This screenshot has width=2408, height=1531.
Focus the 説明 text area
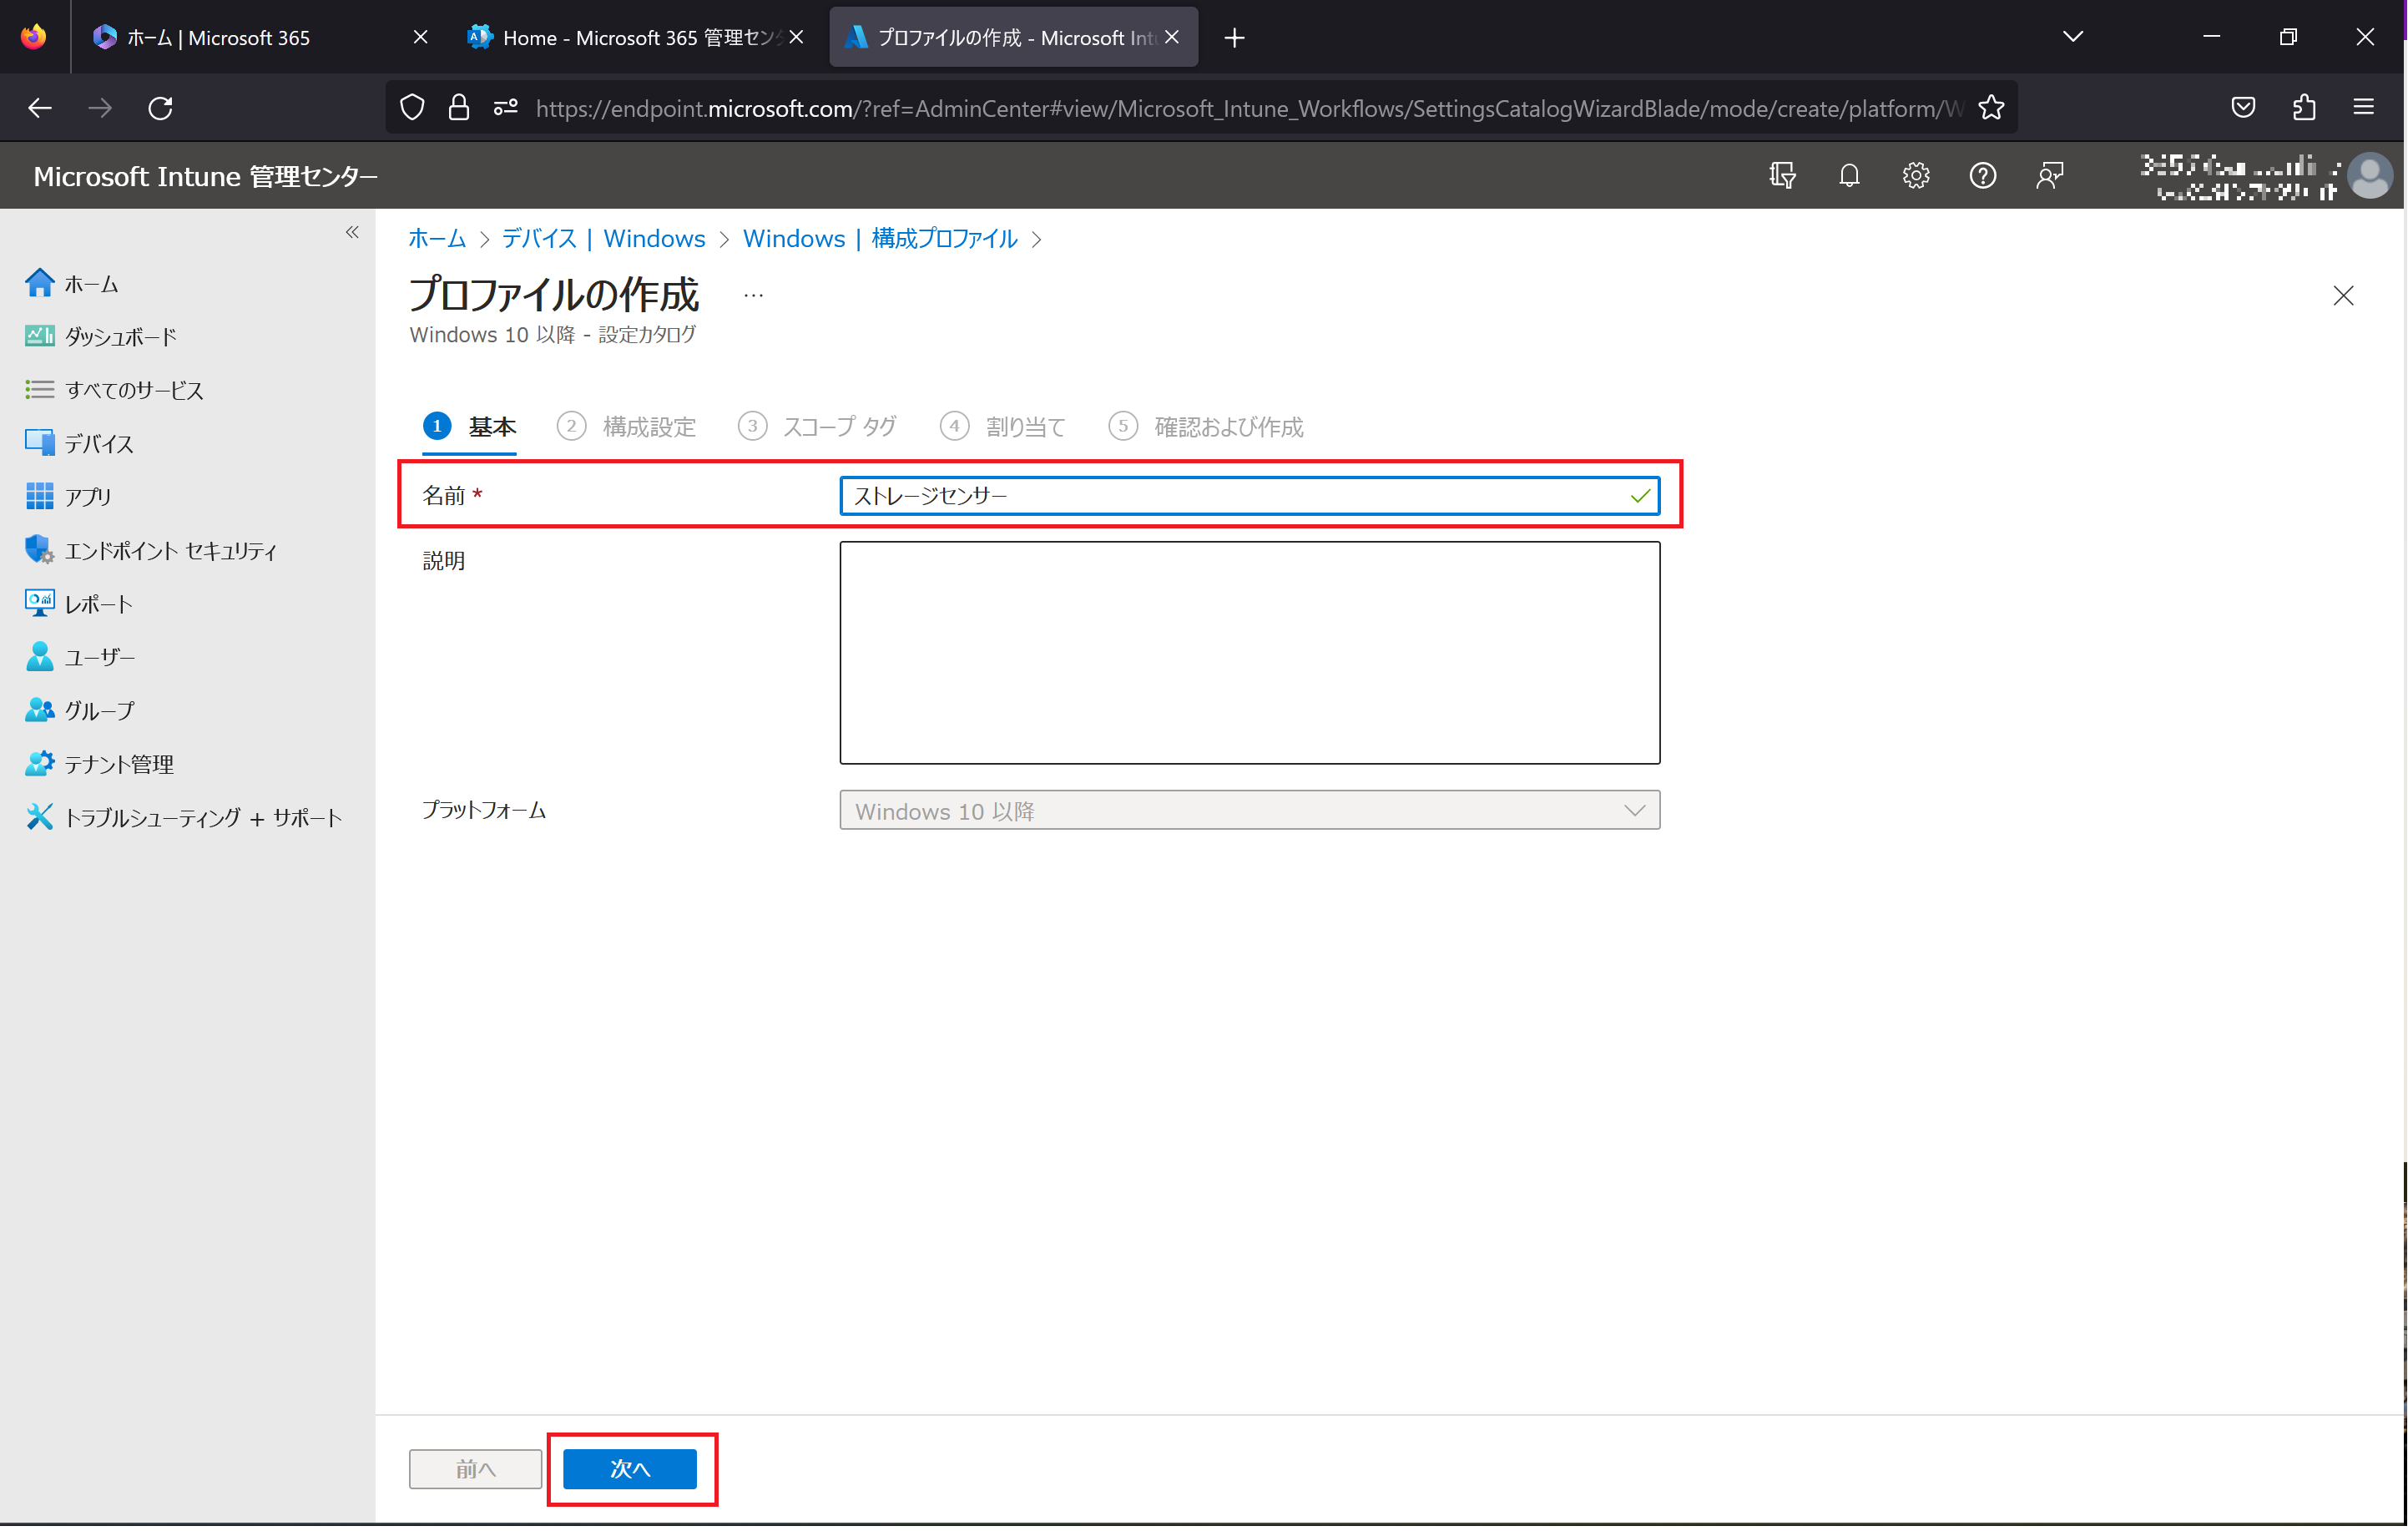(x=1250, y=653)
